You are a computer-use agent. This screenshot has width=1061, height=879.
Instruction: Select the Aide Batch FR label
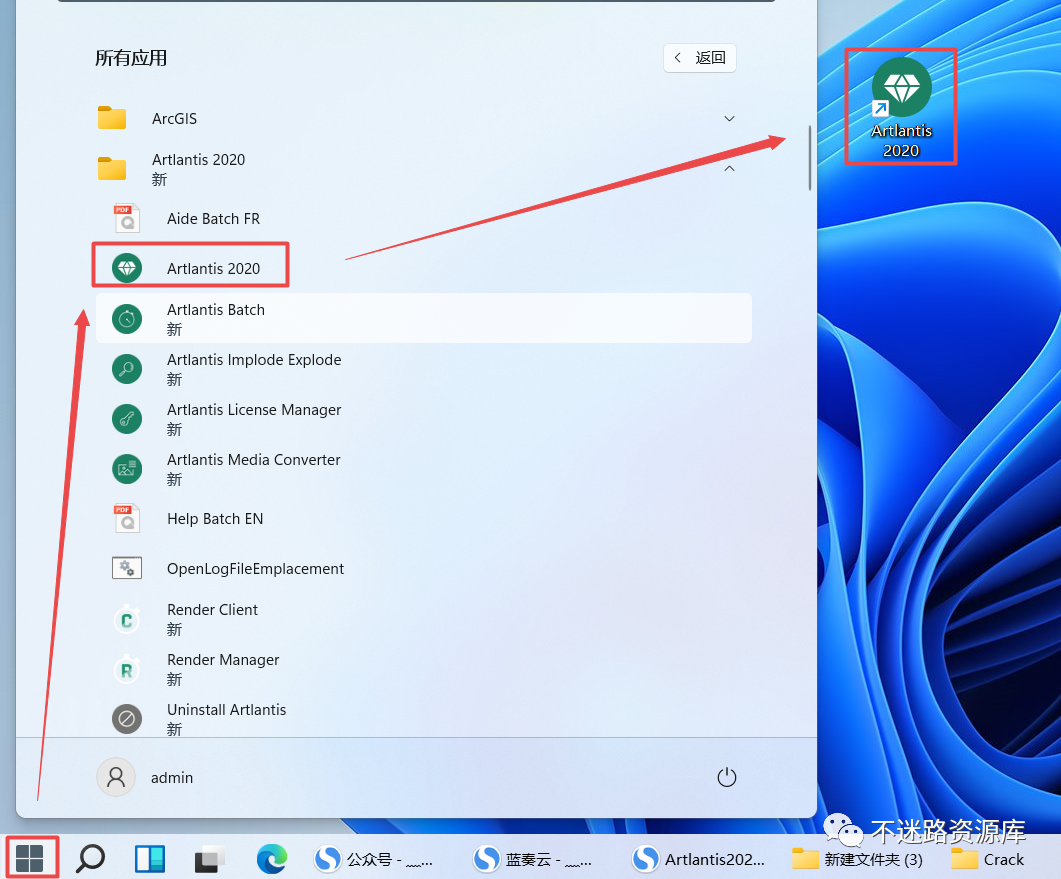tap(213, 219)
